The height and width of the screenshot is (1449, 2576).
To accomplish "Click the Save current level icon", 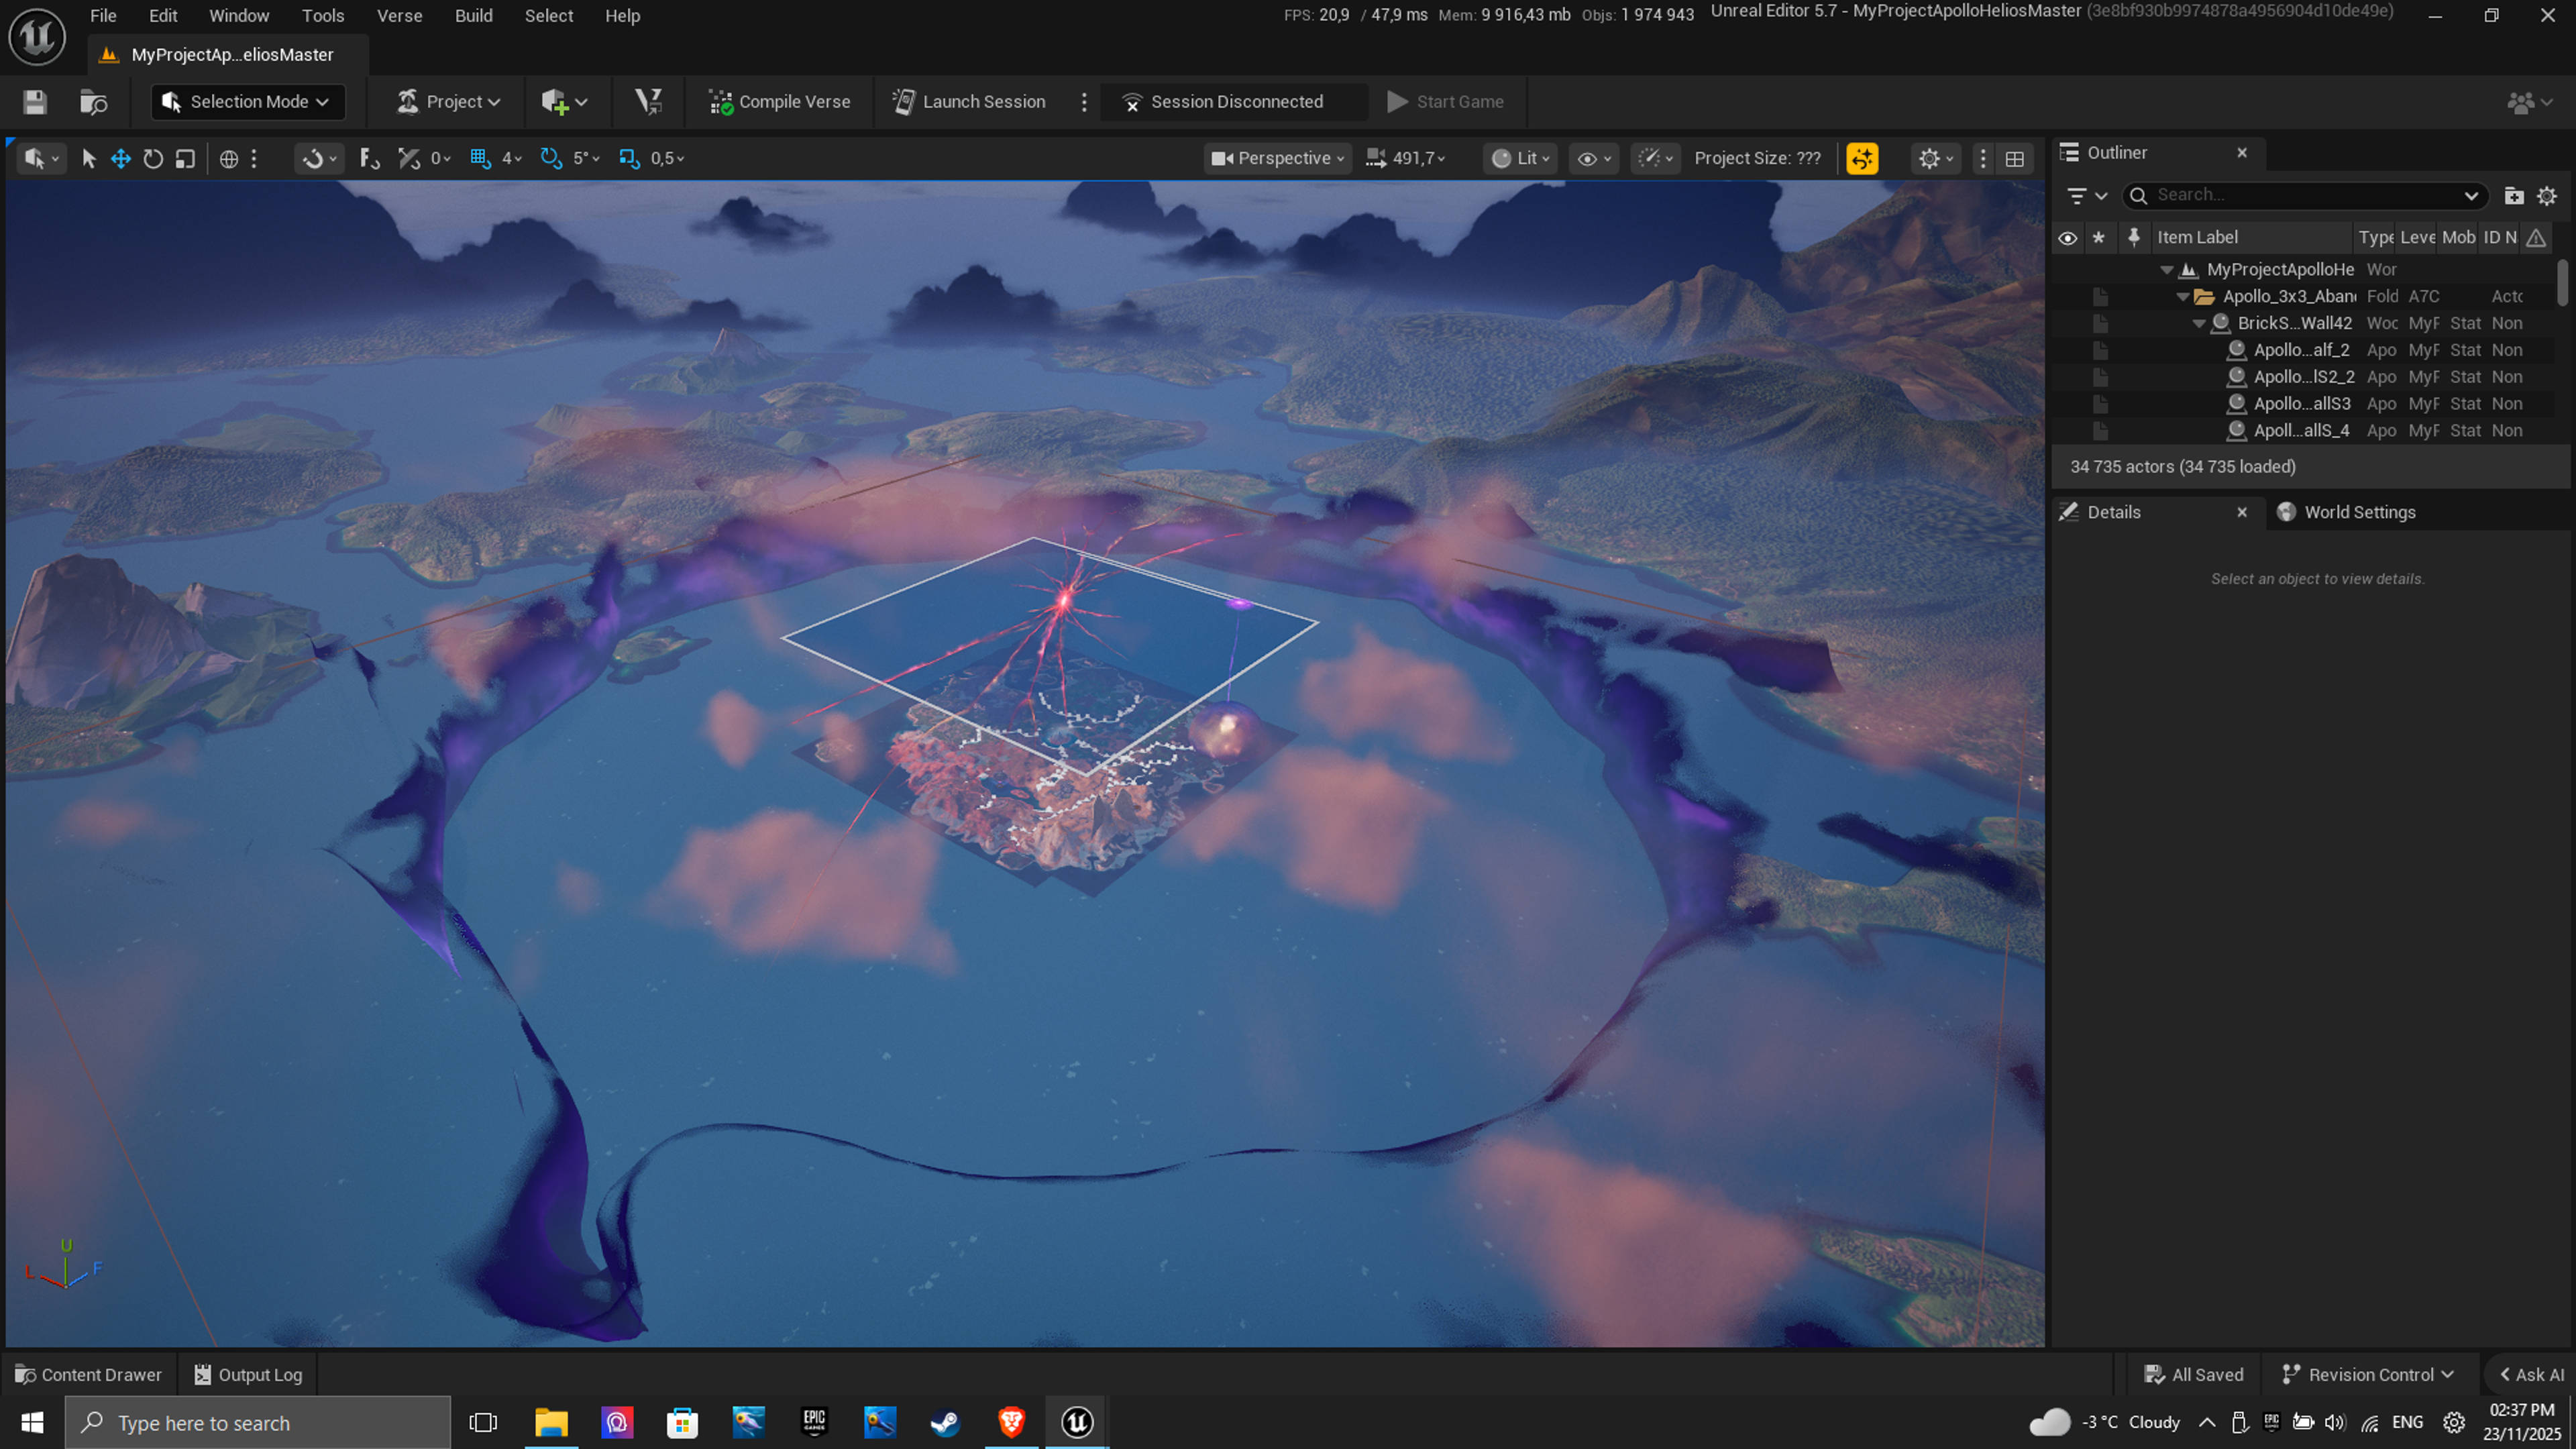I will [x=35, y=102].
